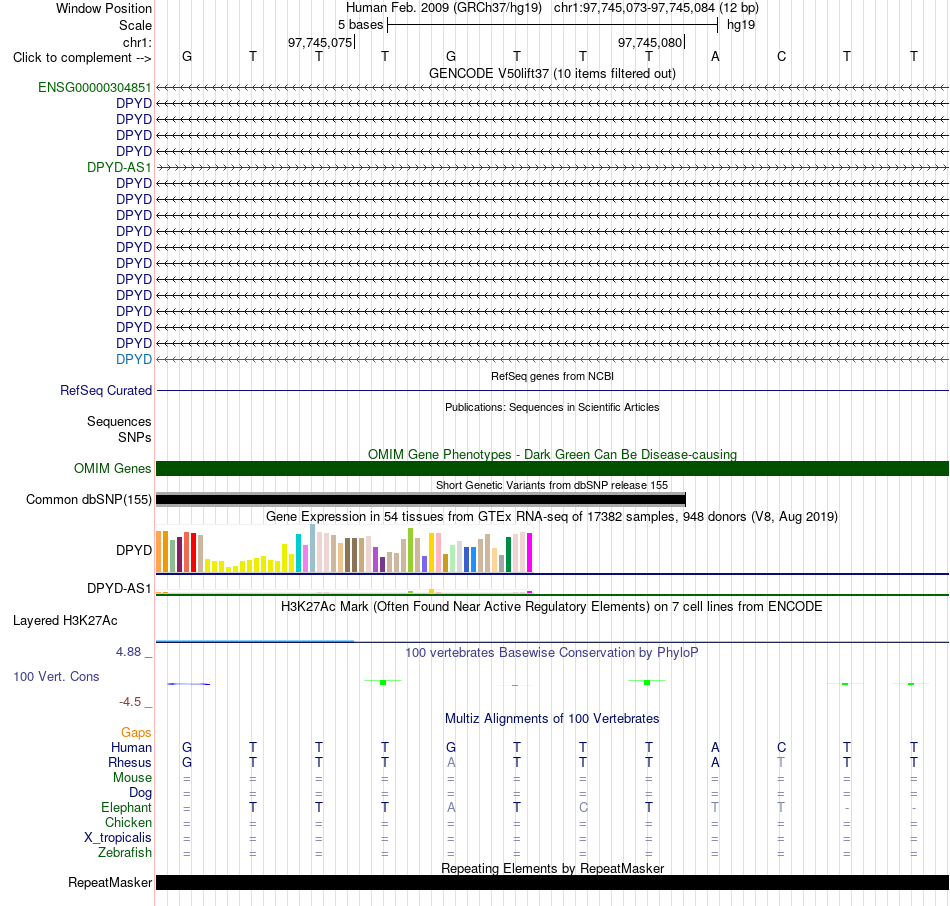Select the Mouse species label

pos(132,778)
